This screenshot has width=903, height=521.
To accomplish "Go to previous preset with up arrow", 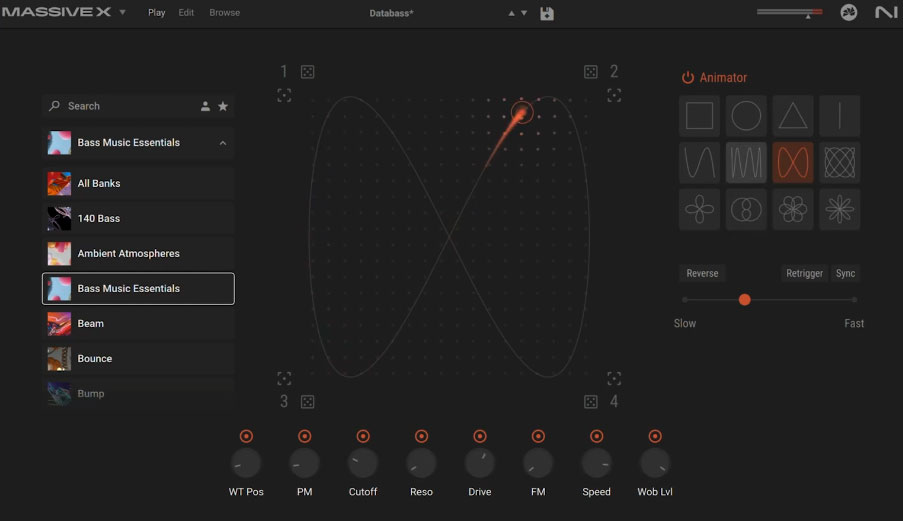I will [x=511, y=13].
